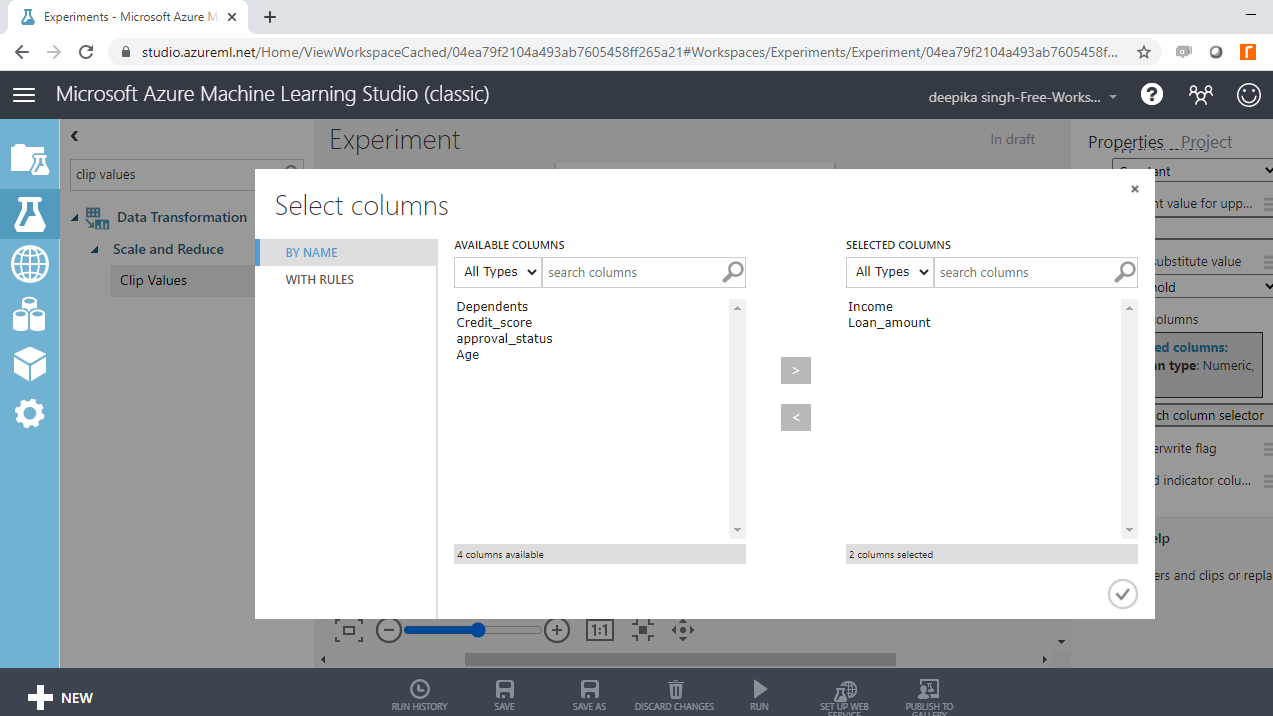Open the workspace users icon

pyautogui.click(x=1200, y=95)
